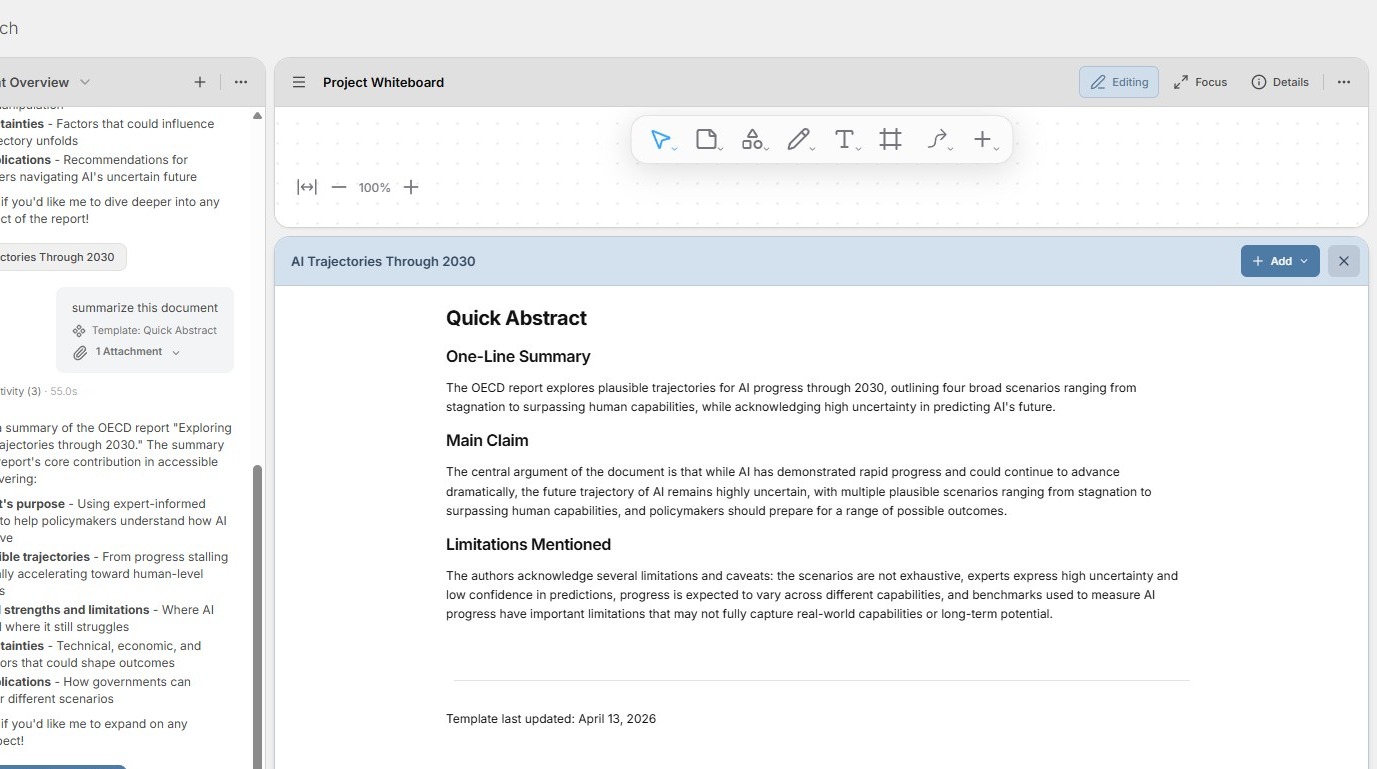Image resolution: width=1377 pixels, height=769 pixels.
Task: Open the Project Whiteboard hamburger menu
Action: [299, 82]
